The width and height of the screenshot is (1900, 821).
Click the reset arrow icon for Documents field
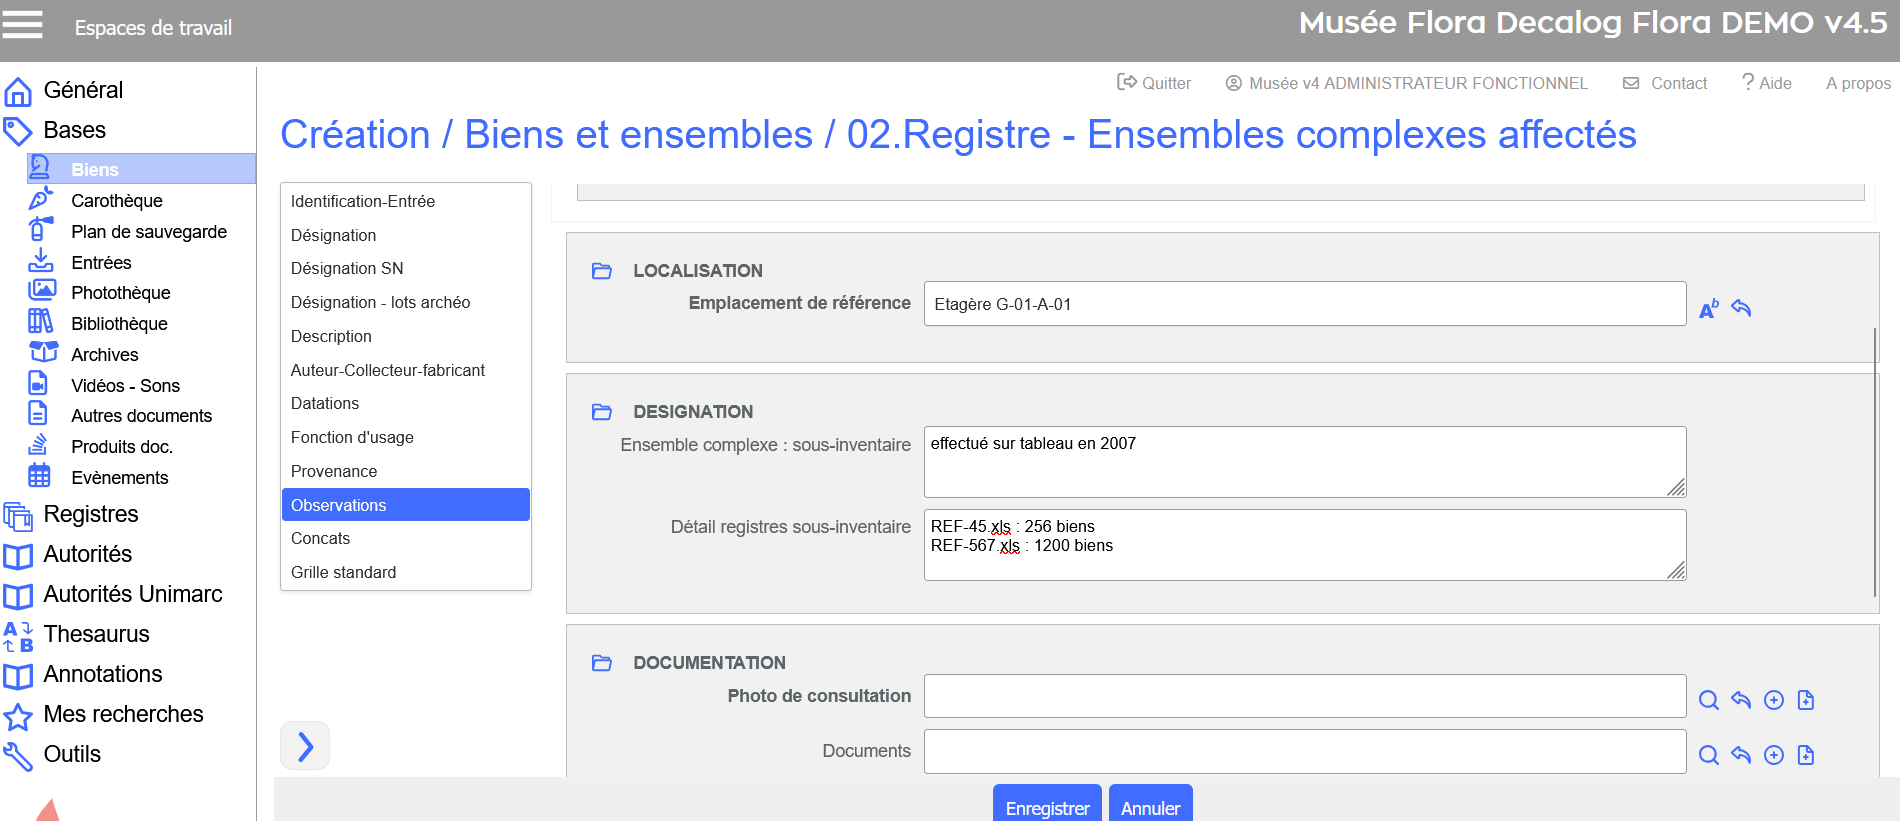tap(1741, 755)
